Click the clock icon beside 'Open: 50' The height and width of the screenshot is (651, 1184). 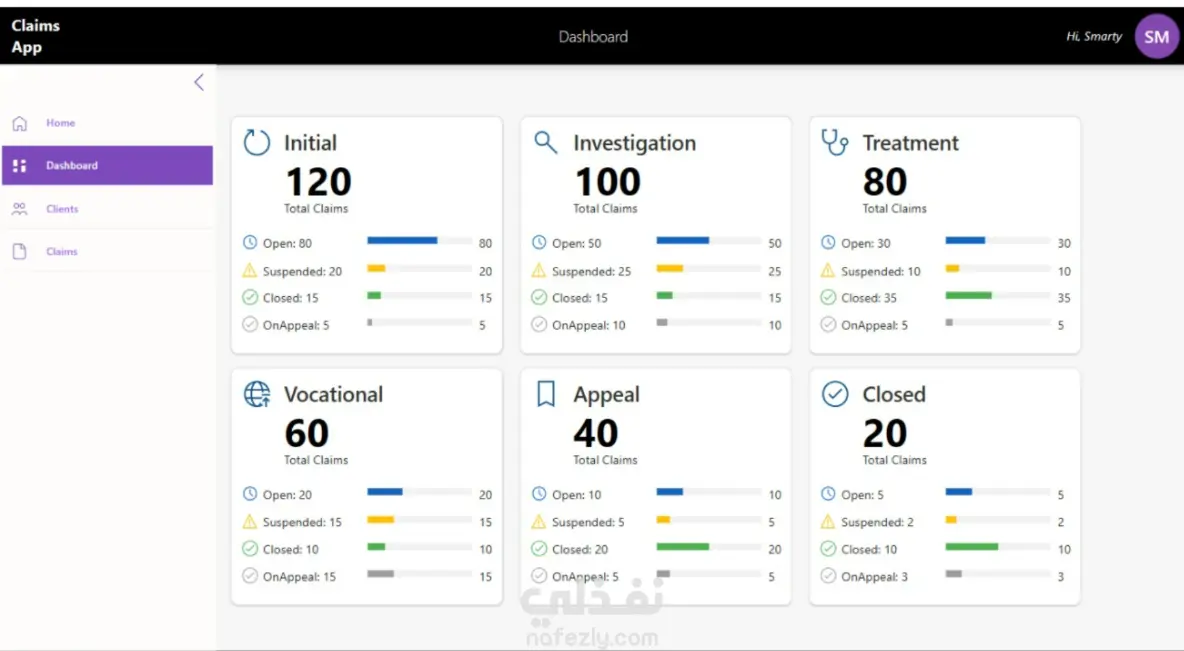click(538, 242)
